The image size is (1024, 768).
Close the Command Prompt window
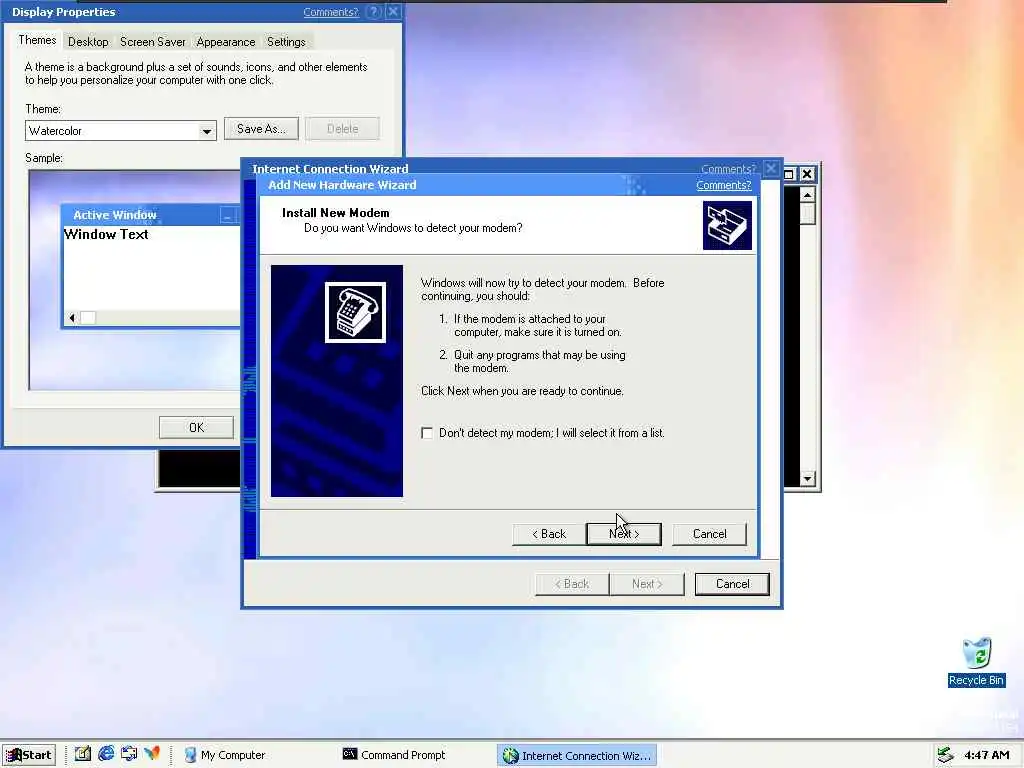tap(807, 174)
